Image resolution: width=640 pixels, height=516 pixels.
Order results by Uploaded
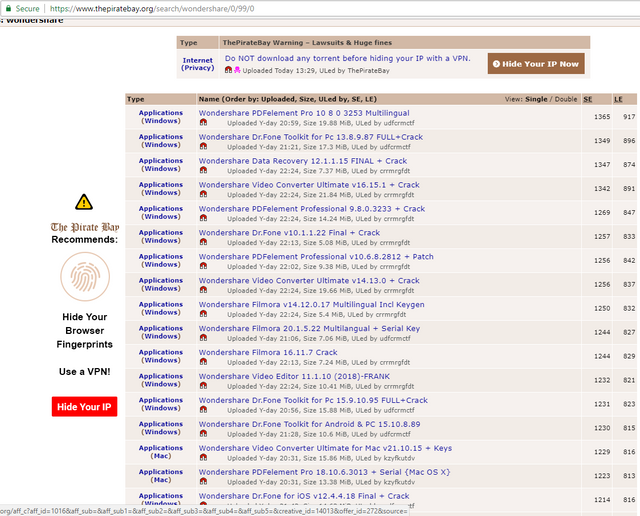coord(276,99)
